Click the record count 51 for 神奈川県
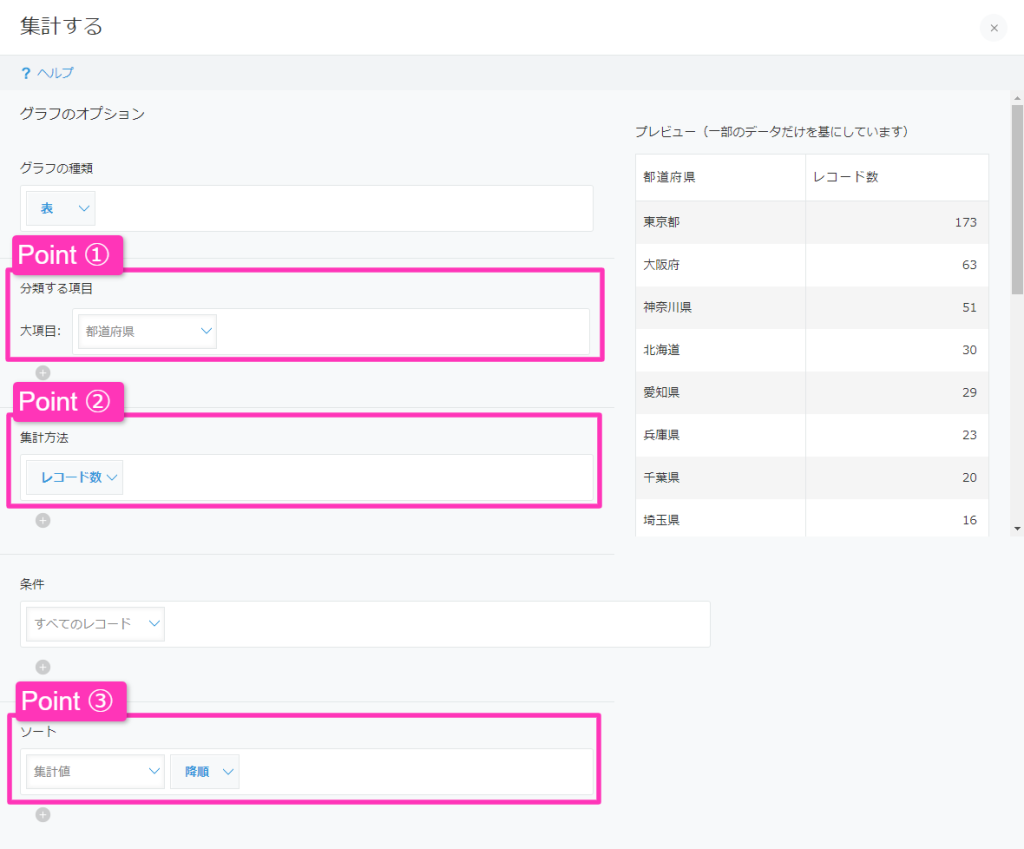Screen dimensions: 1024x849 click(969, 308)
